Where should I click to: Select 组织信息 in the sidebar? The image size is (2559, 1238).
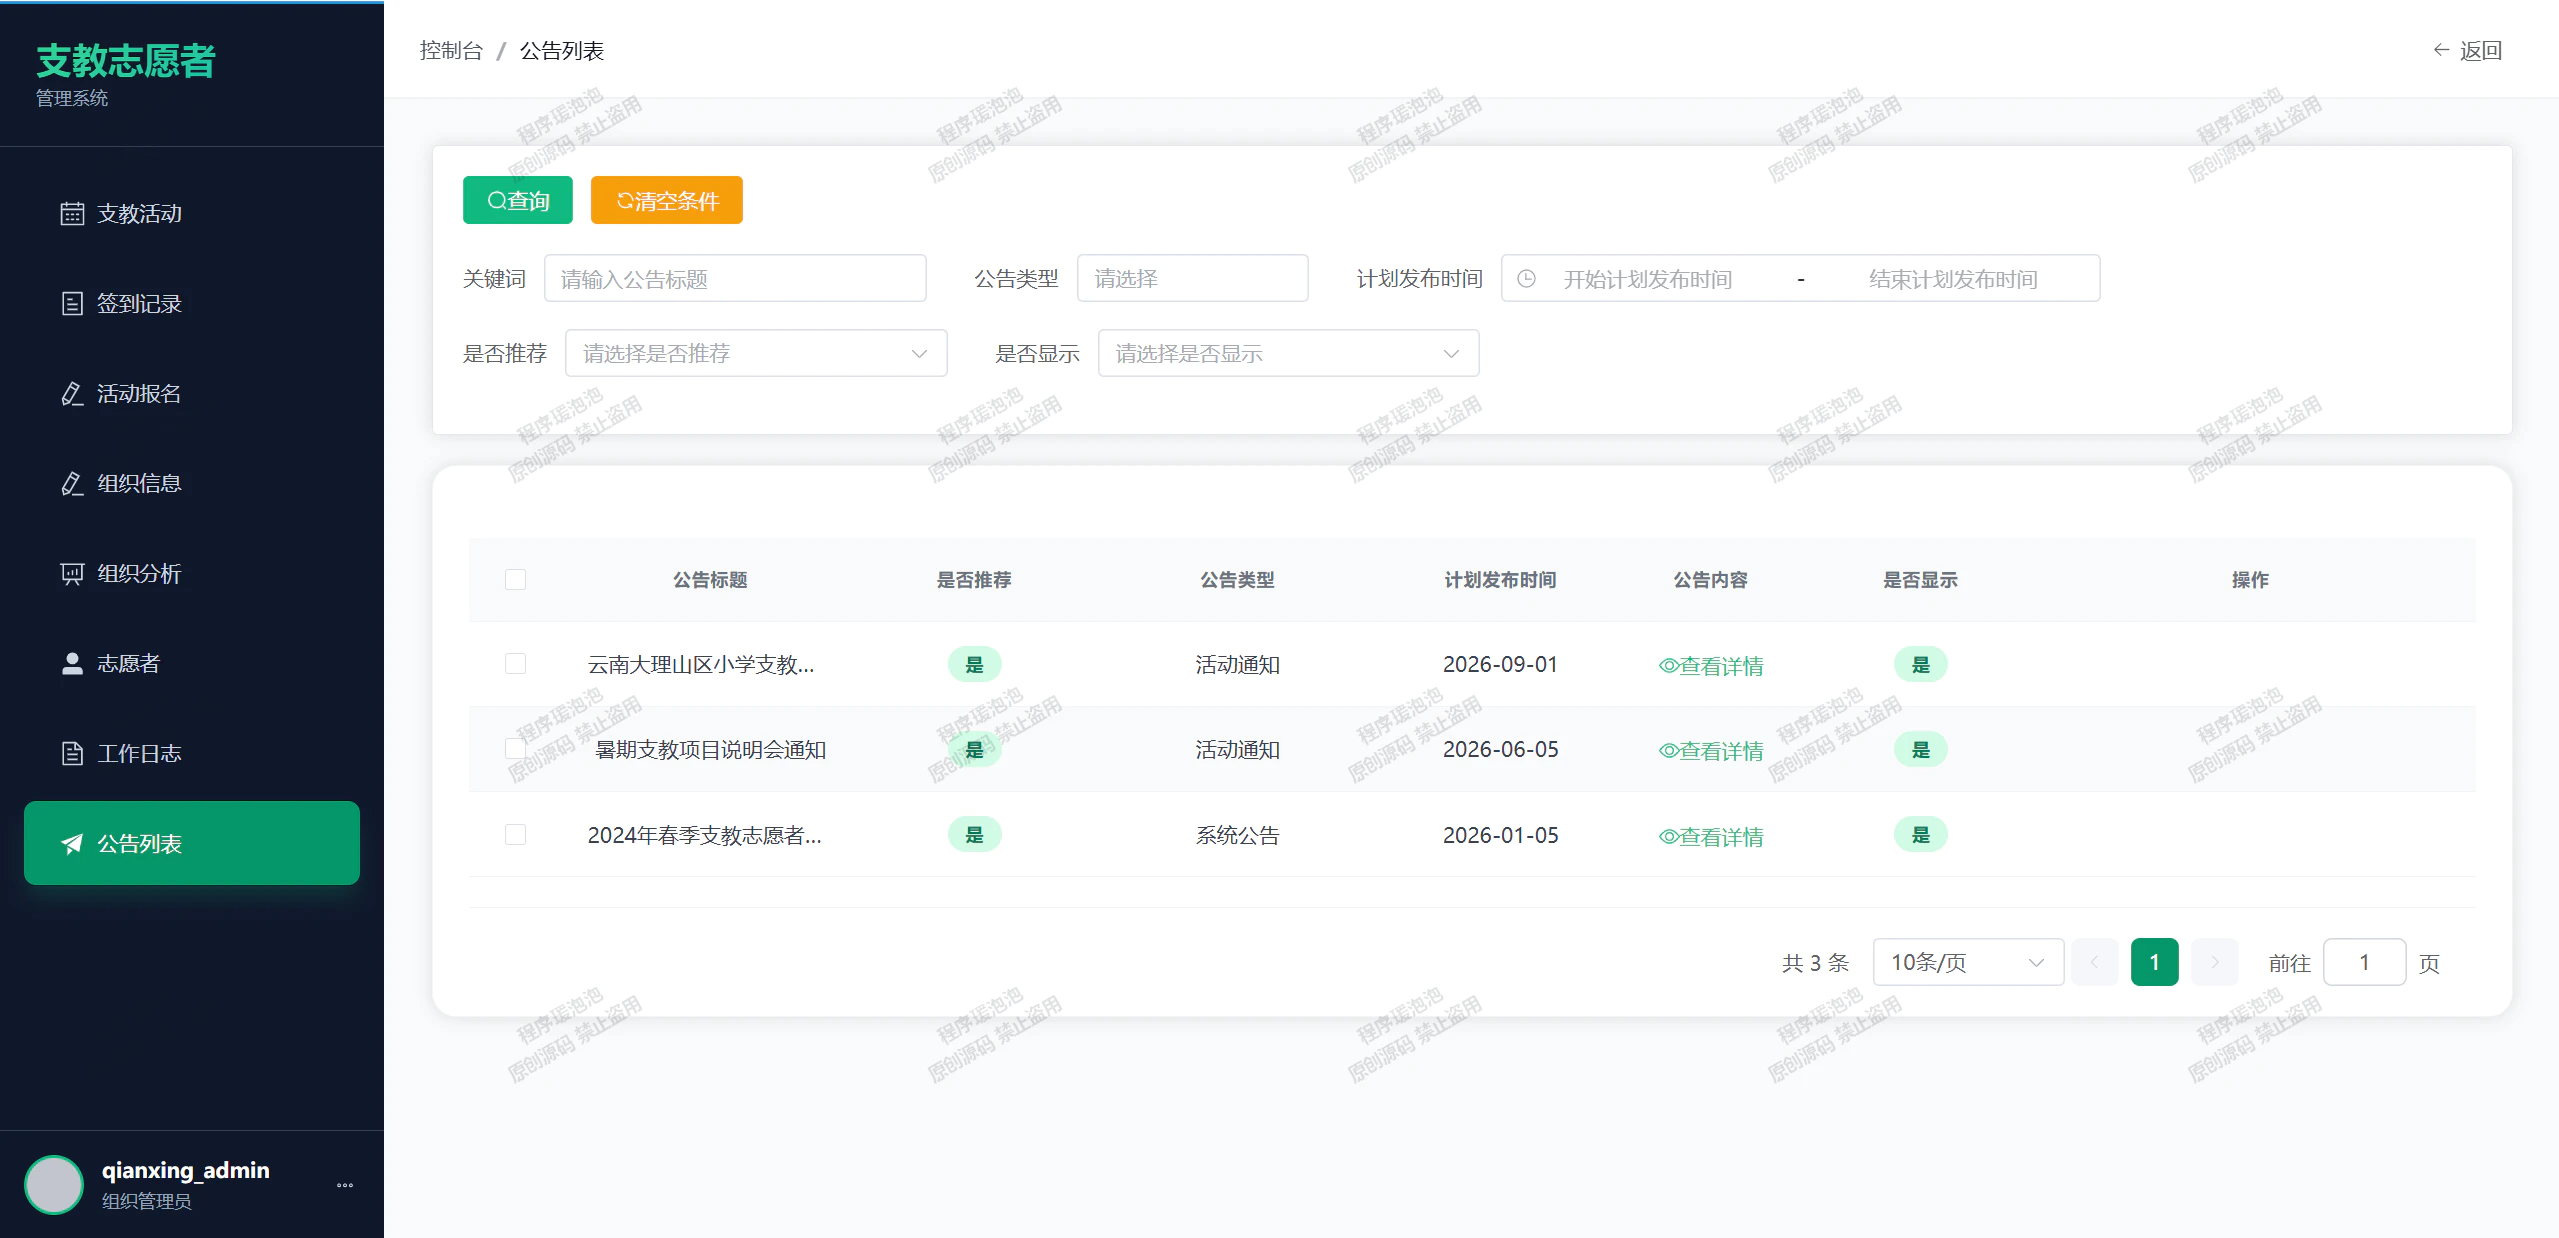[192, 484]
